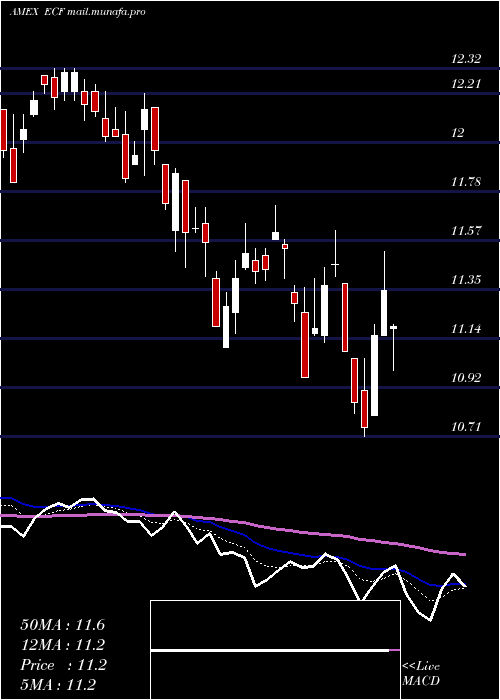
Task: Click the pink 50MA line's right end
Action: point(464,554)
